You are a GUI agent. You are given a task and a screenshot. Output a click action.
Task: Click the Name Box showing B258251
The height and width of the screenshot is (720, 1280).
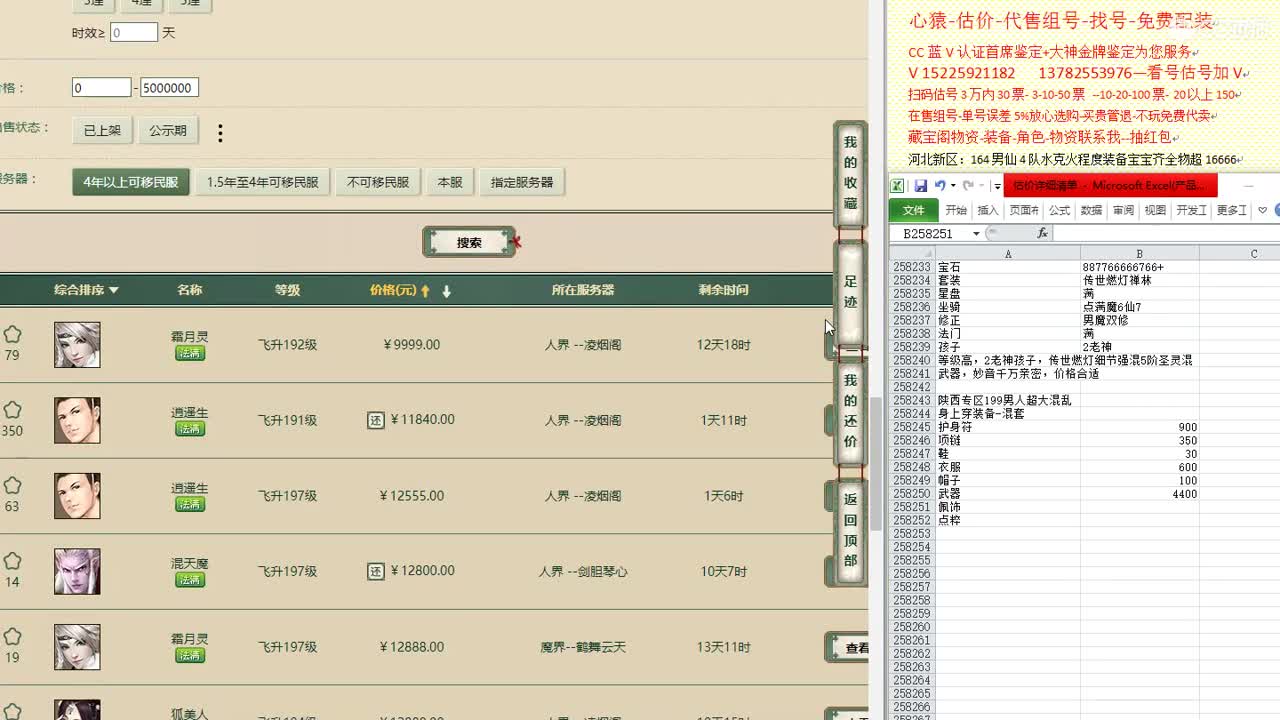coord(929,233)
